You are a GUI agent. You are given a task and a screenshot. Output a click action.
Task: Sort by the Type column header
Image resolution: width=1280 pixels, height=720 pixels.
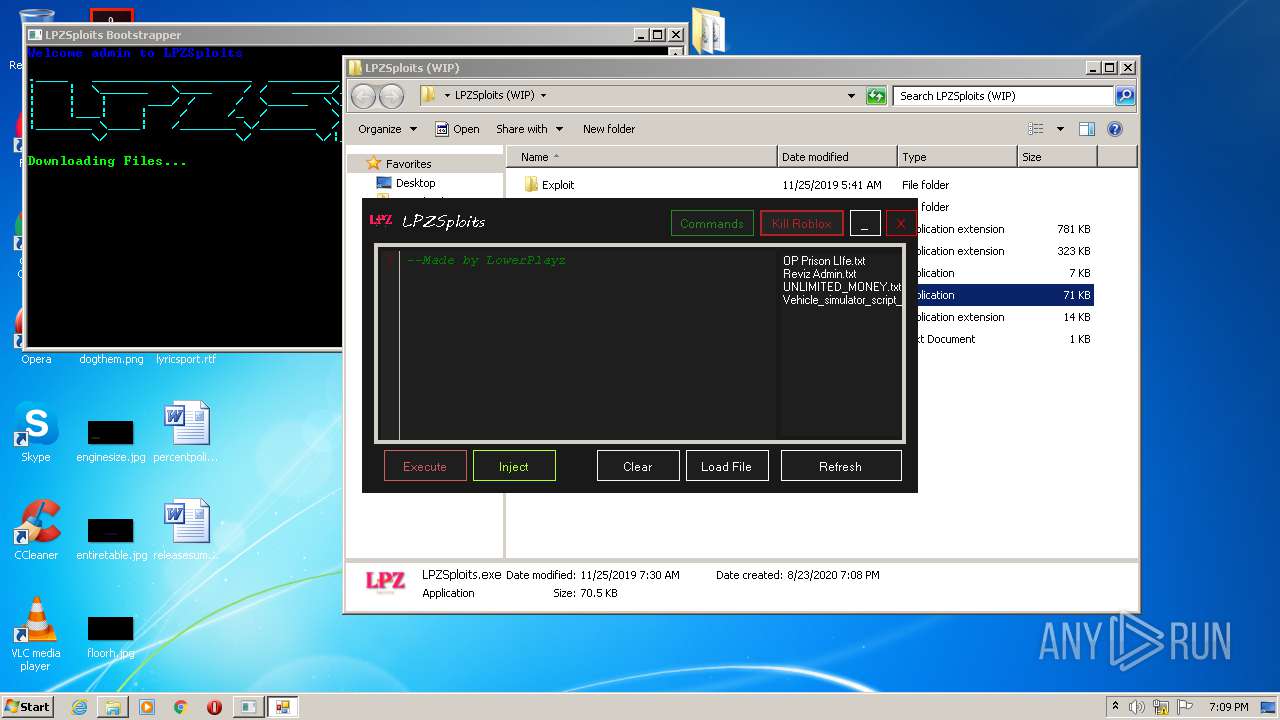tap(957, 157)
